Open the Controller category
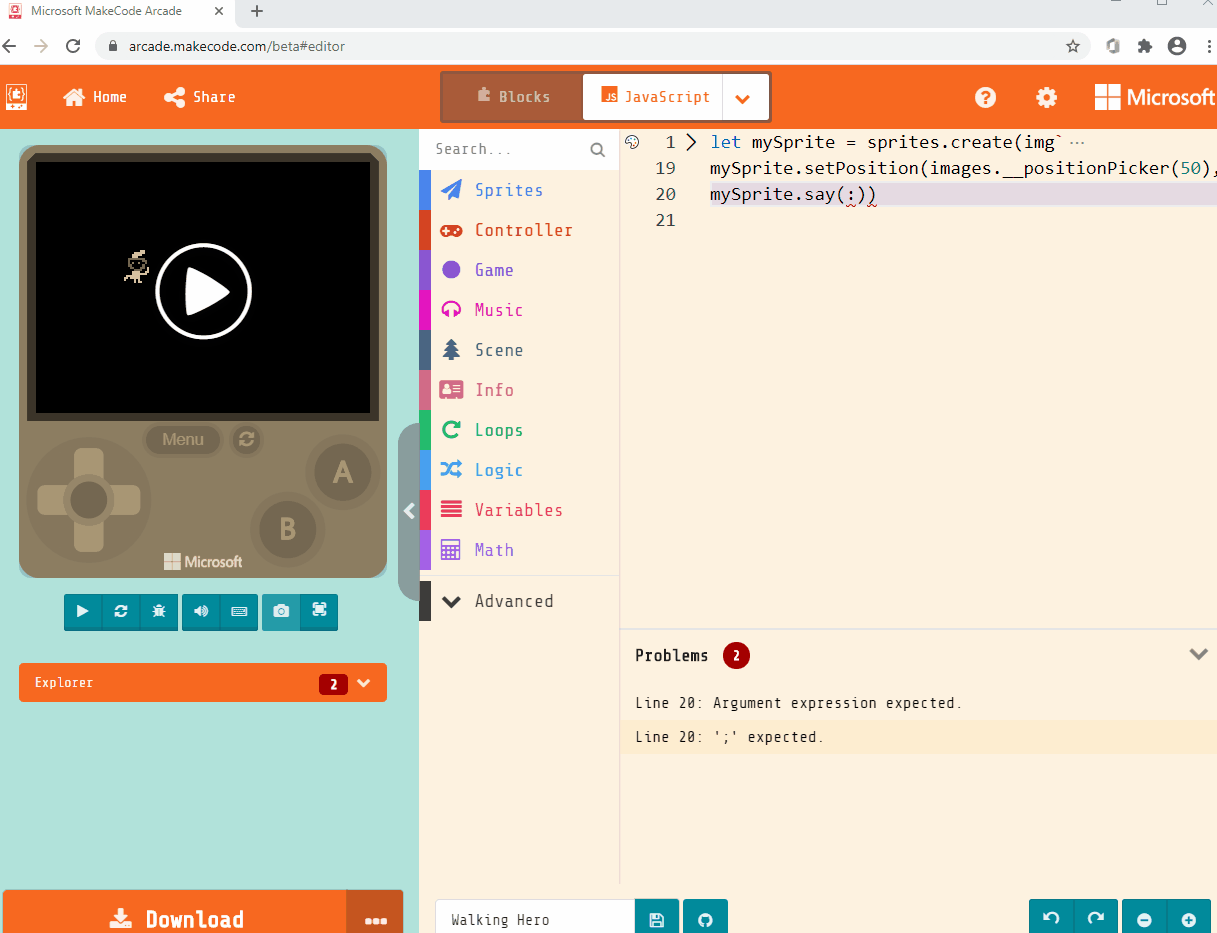Image resolution: width=1217 pixels, height=933 pixels. click(520, 230)
